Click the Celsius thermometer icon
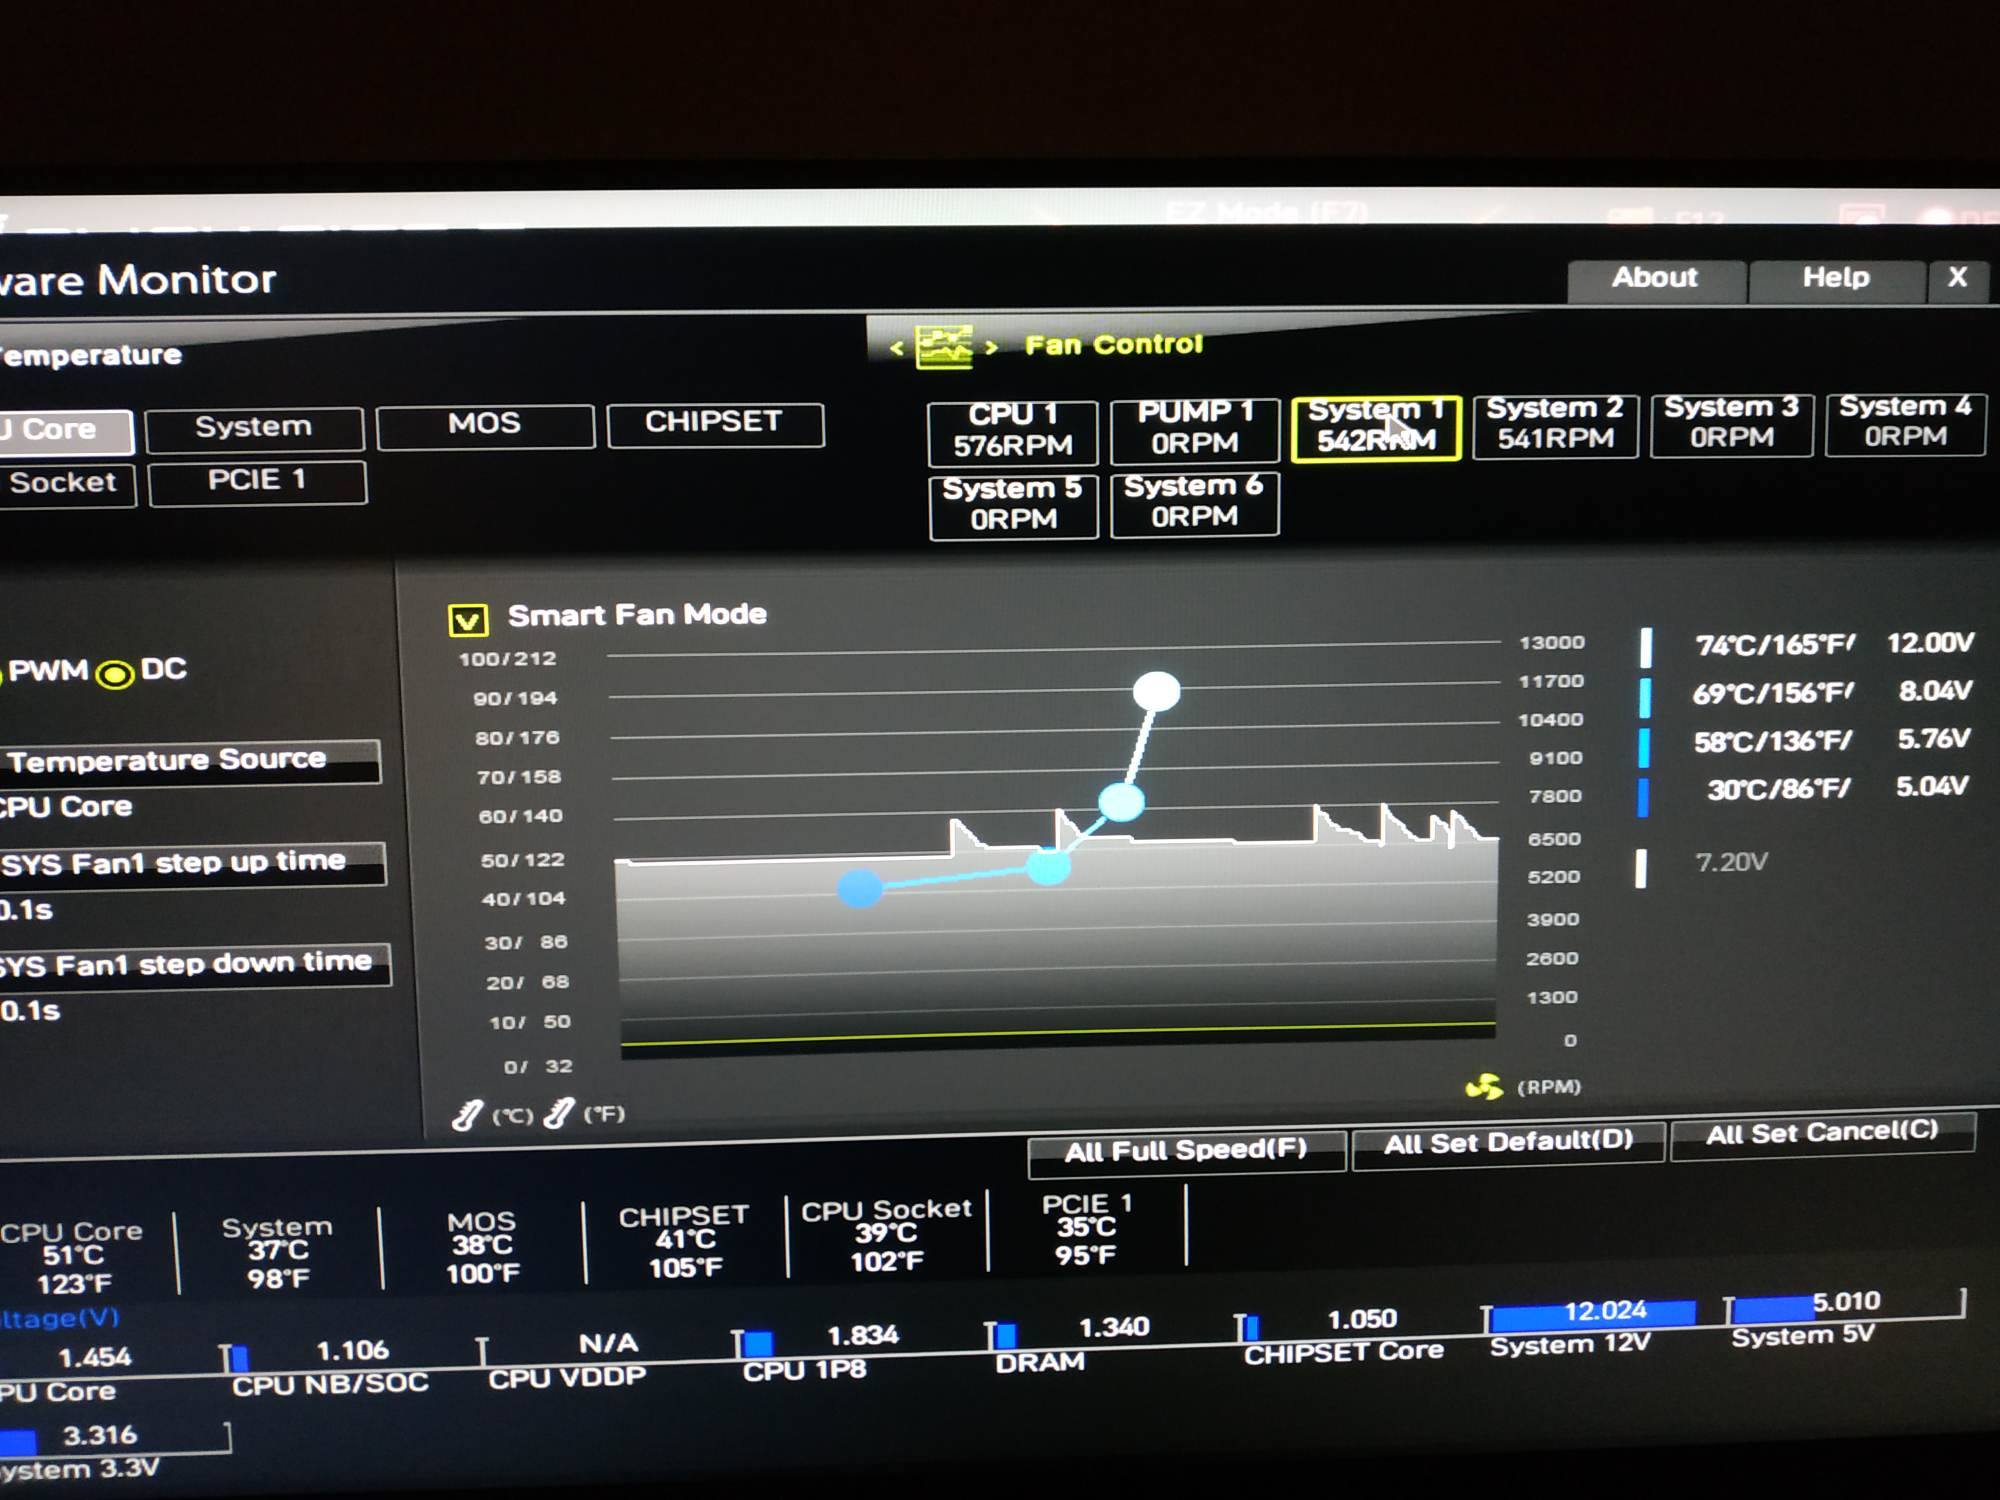This screenshot has height=1500, width=2000. (467, 1114)
